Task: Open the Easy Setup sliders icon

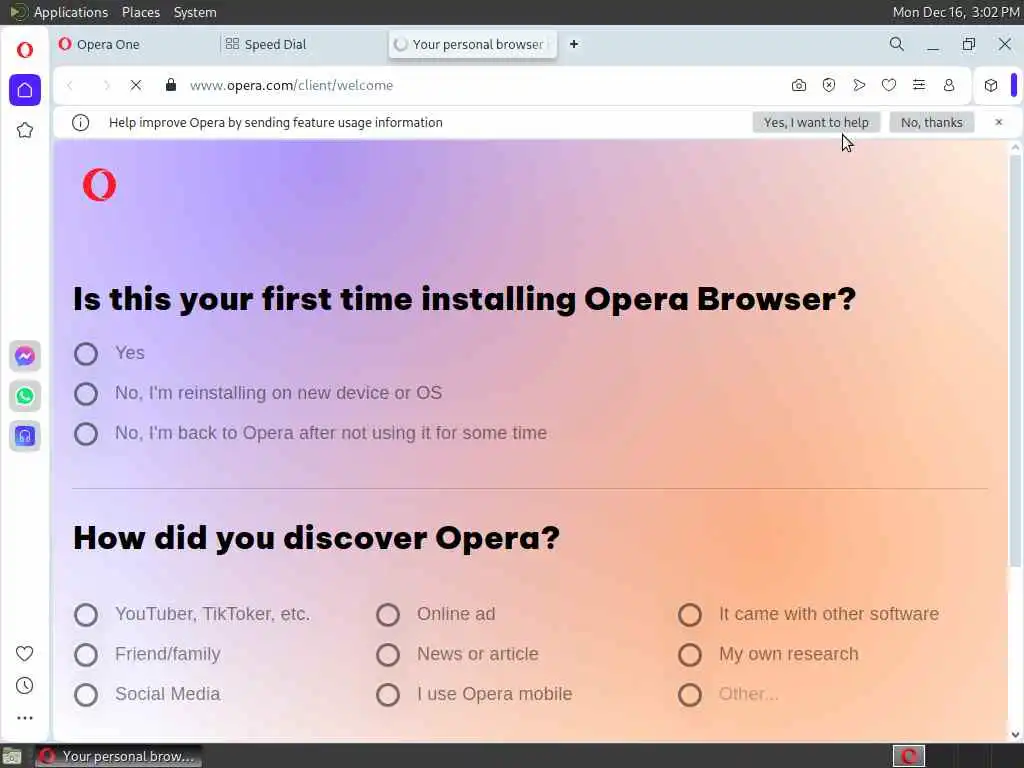Action: pos(919,85)
